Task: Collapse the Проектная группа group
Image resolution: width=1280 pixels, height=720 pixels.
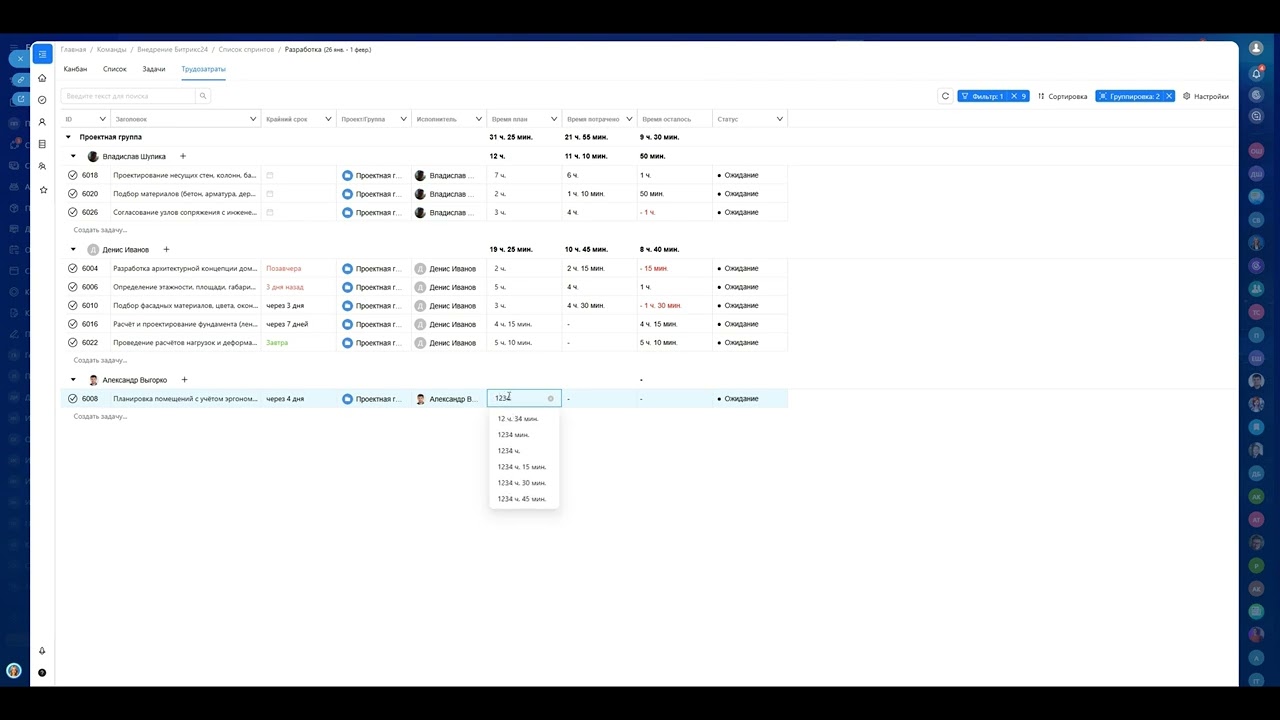Action: click(68, 137)
